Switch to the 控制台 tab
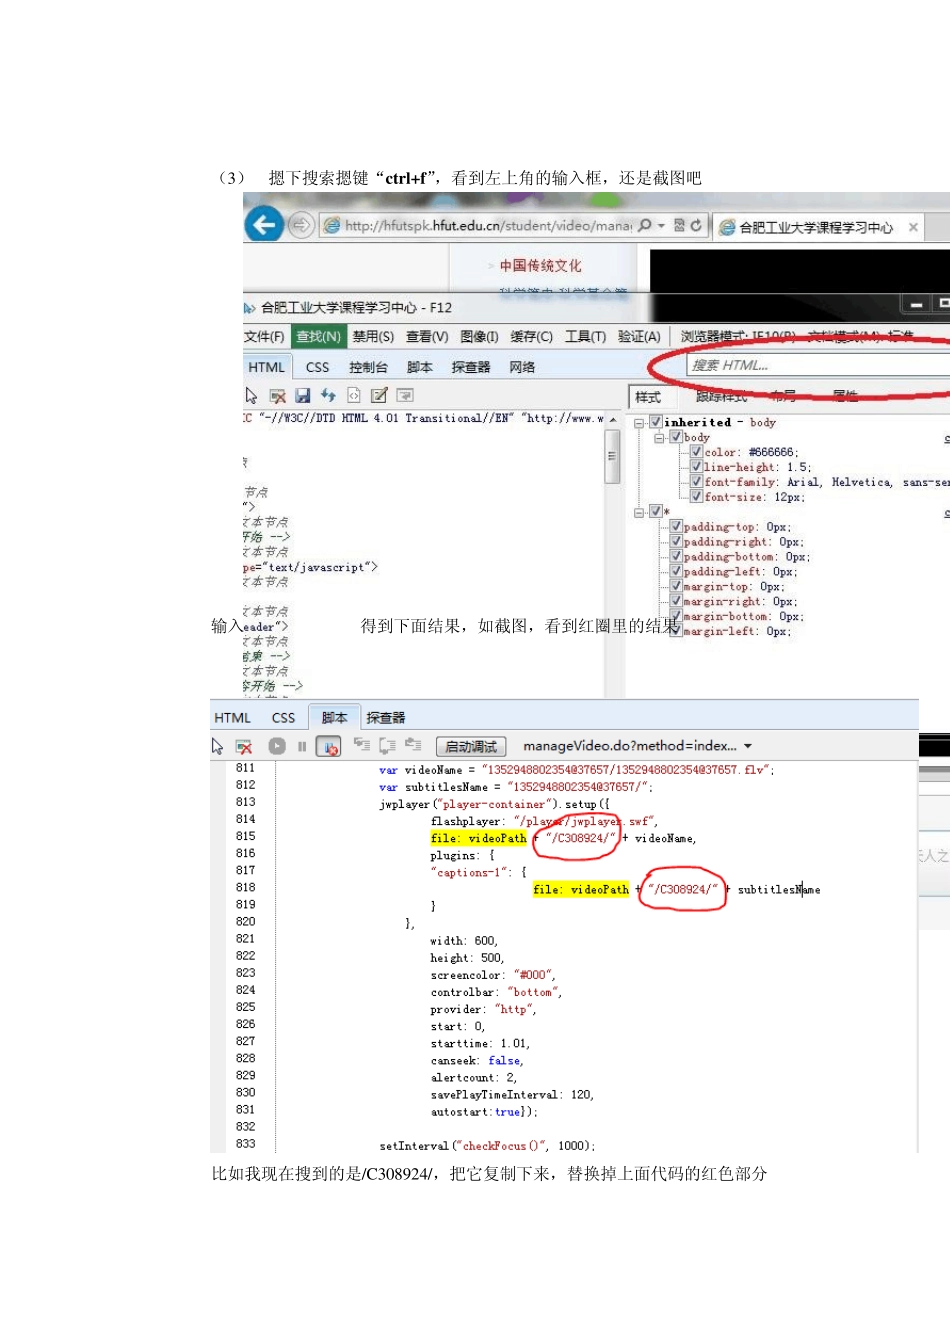 pos(368,367)
